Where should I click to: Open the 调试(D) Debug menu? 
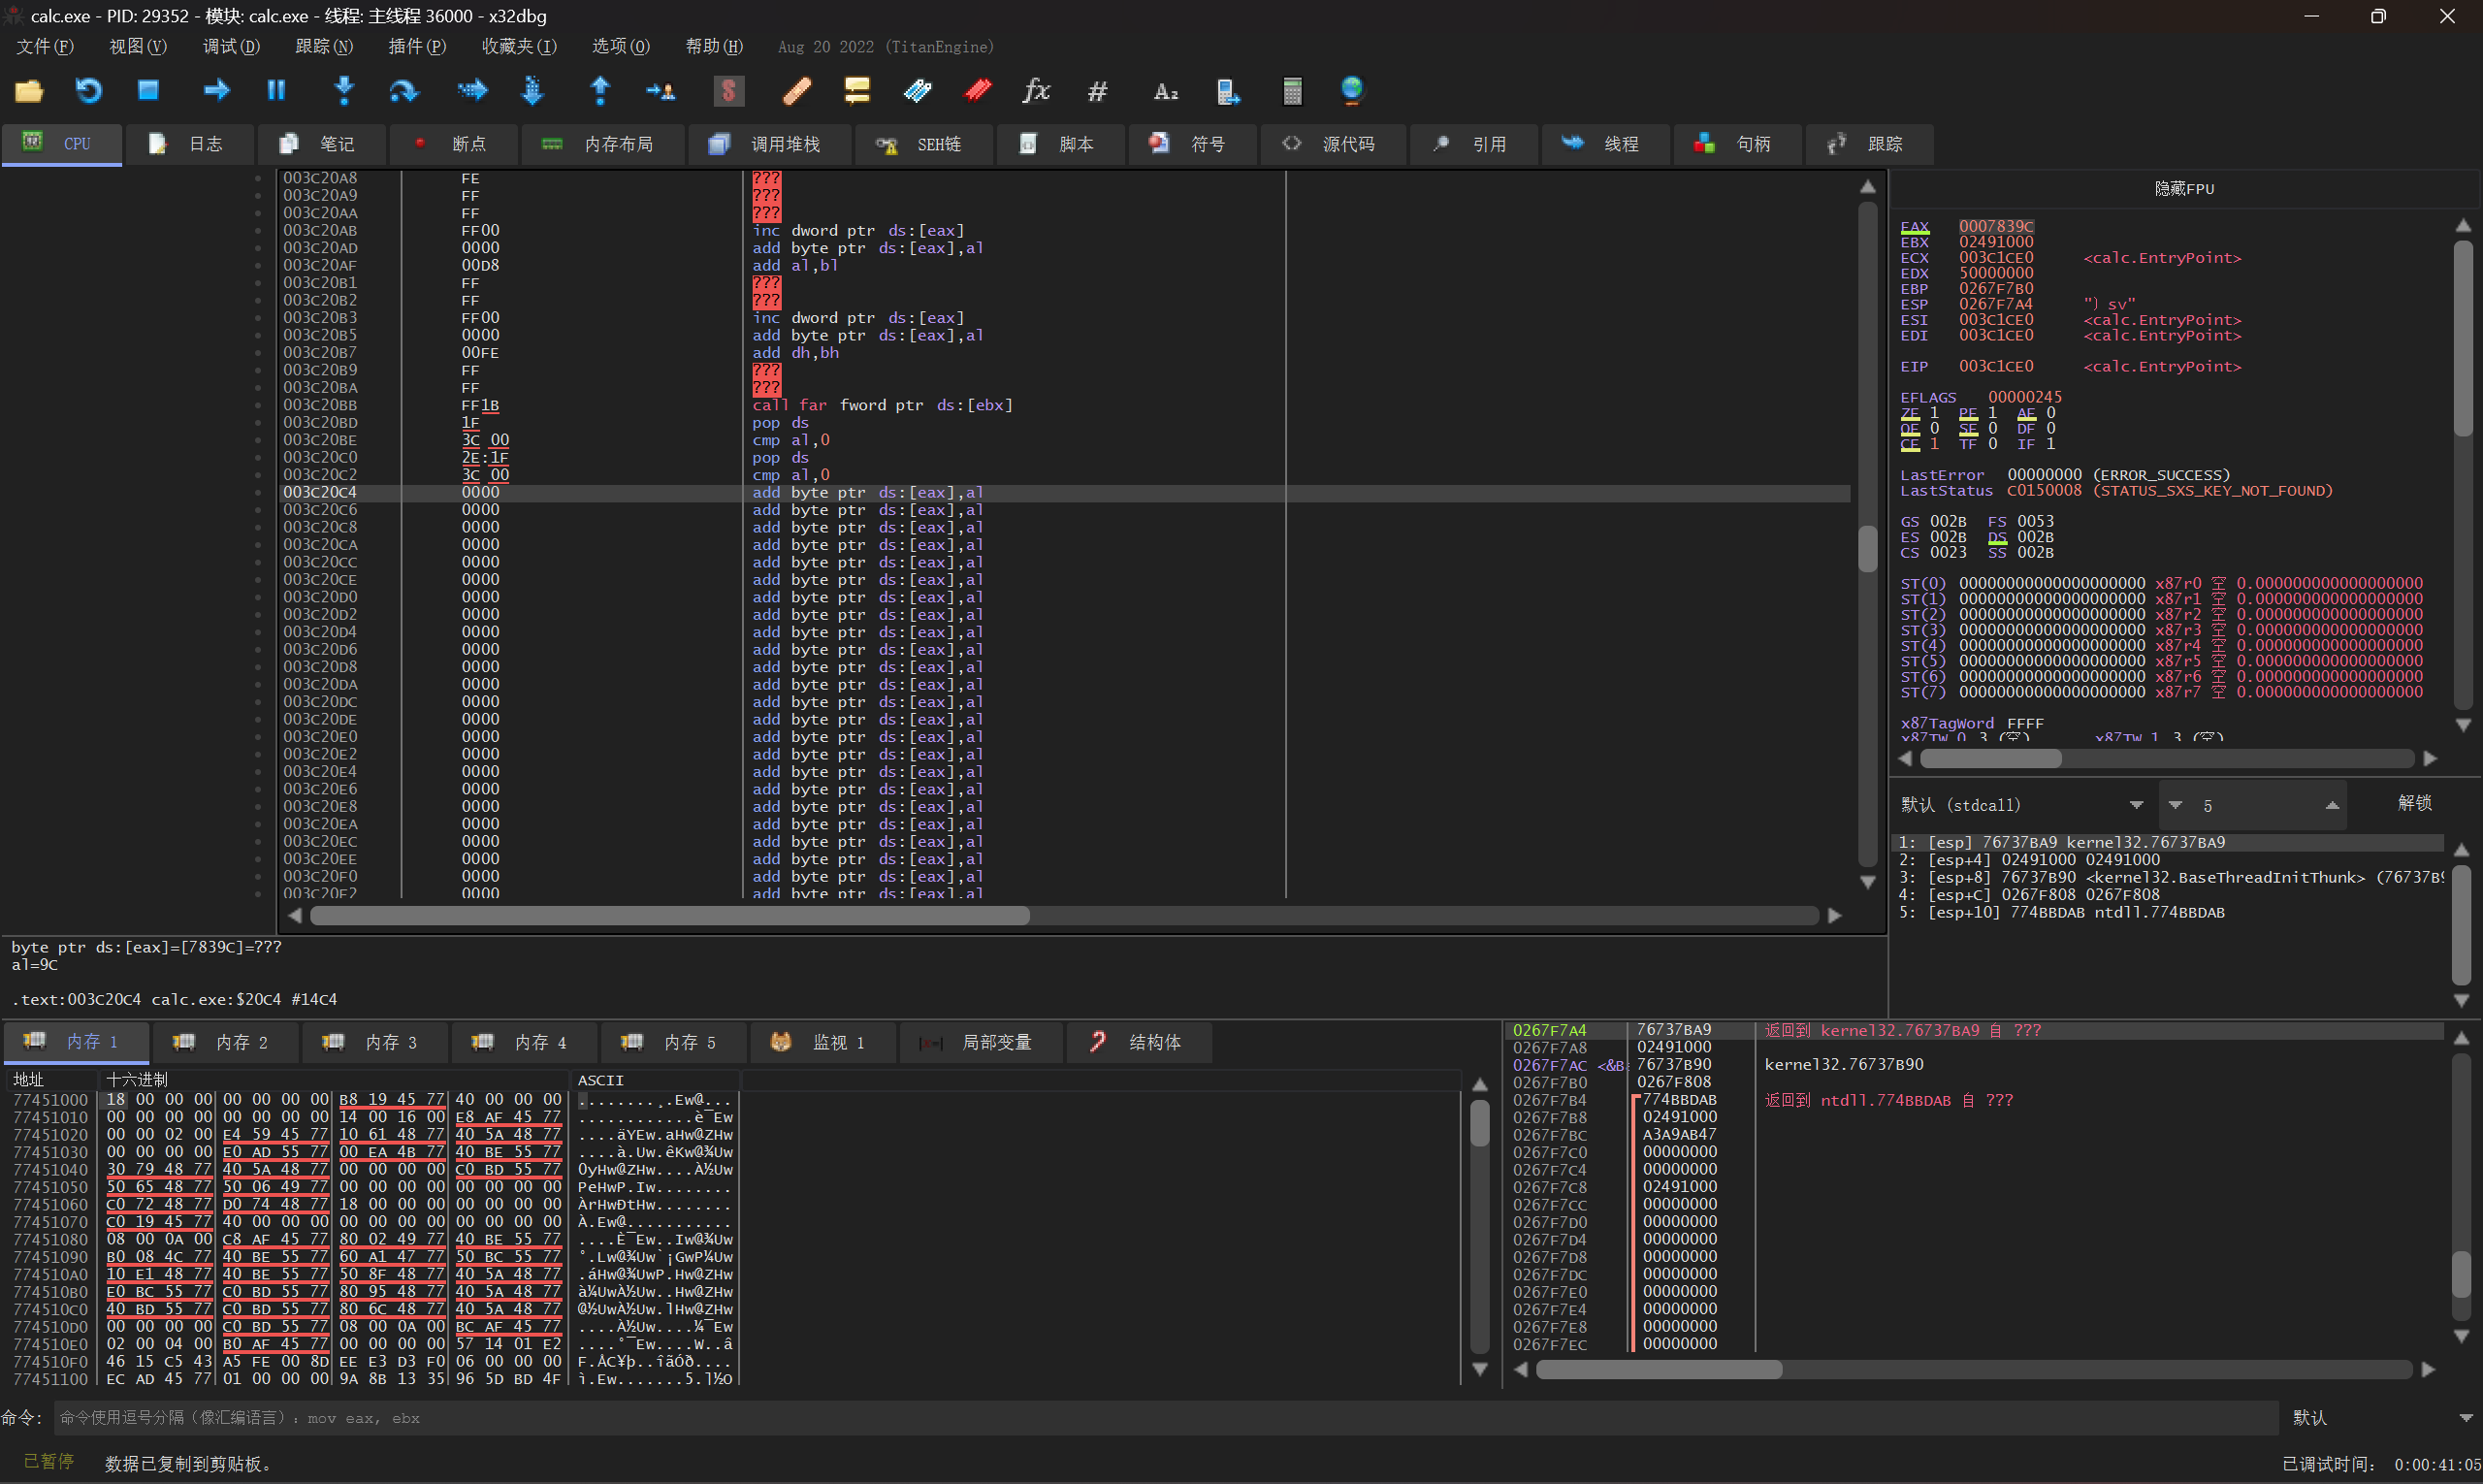pos(231,47)
